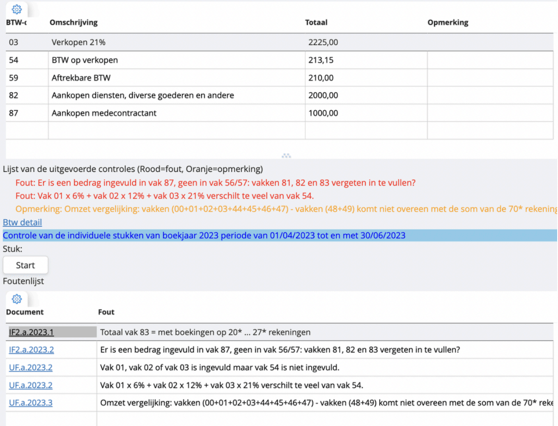Click the Fout column header
This screenshot has width=558, height=426.
point(106,312)
